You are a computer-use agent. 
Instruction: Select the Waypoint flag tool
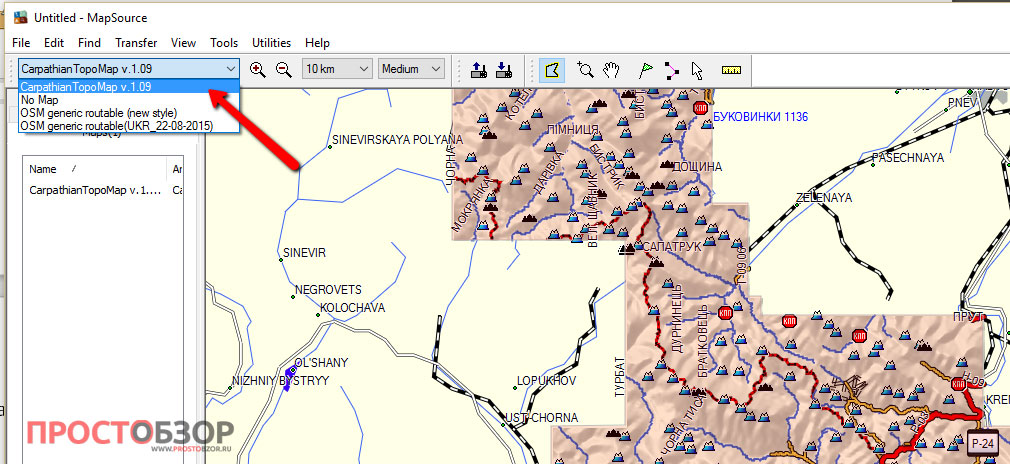coord(645,69)
